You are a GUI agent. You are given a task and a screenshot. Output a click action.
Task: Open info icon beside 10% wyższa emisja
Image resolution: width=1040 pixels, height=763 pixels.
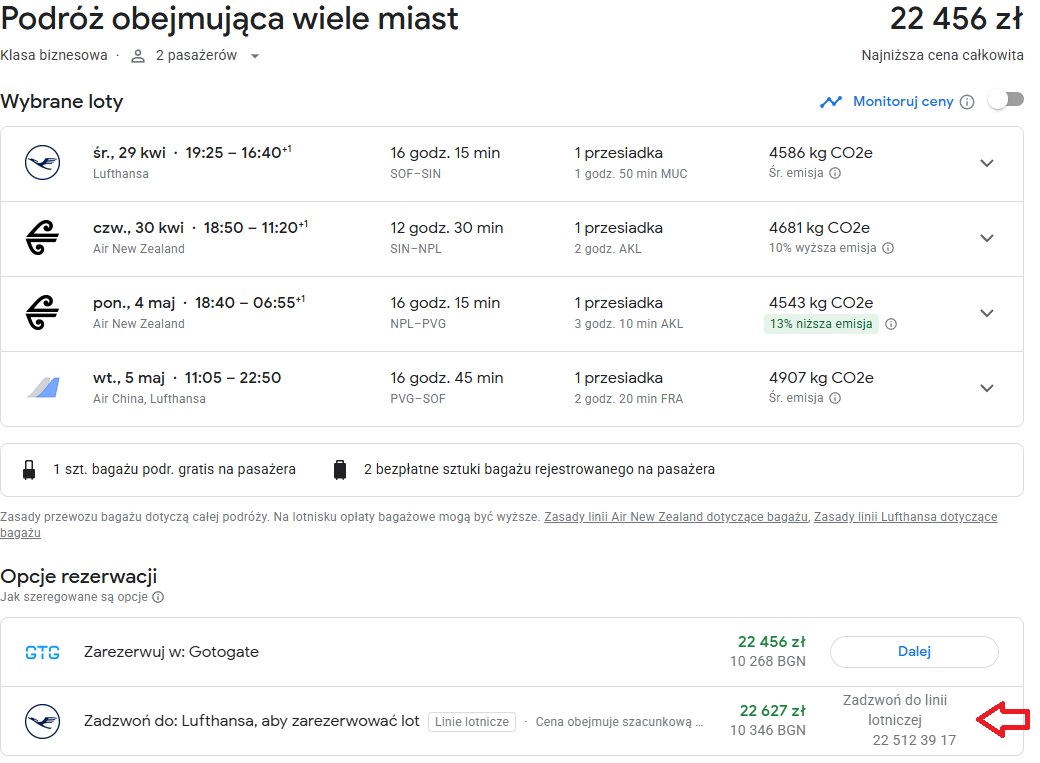pyautogui.click(x=888, y=248)
